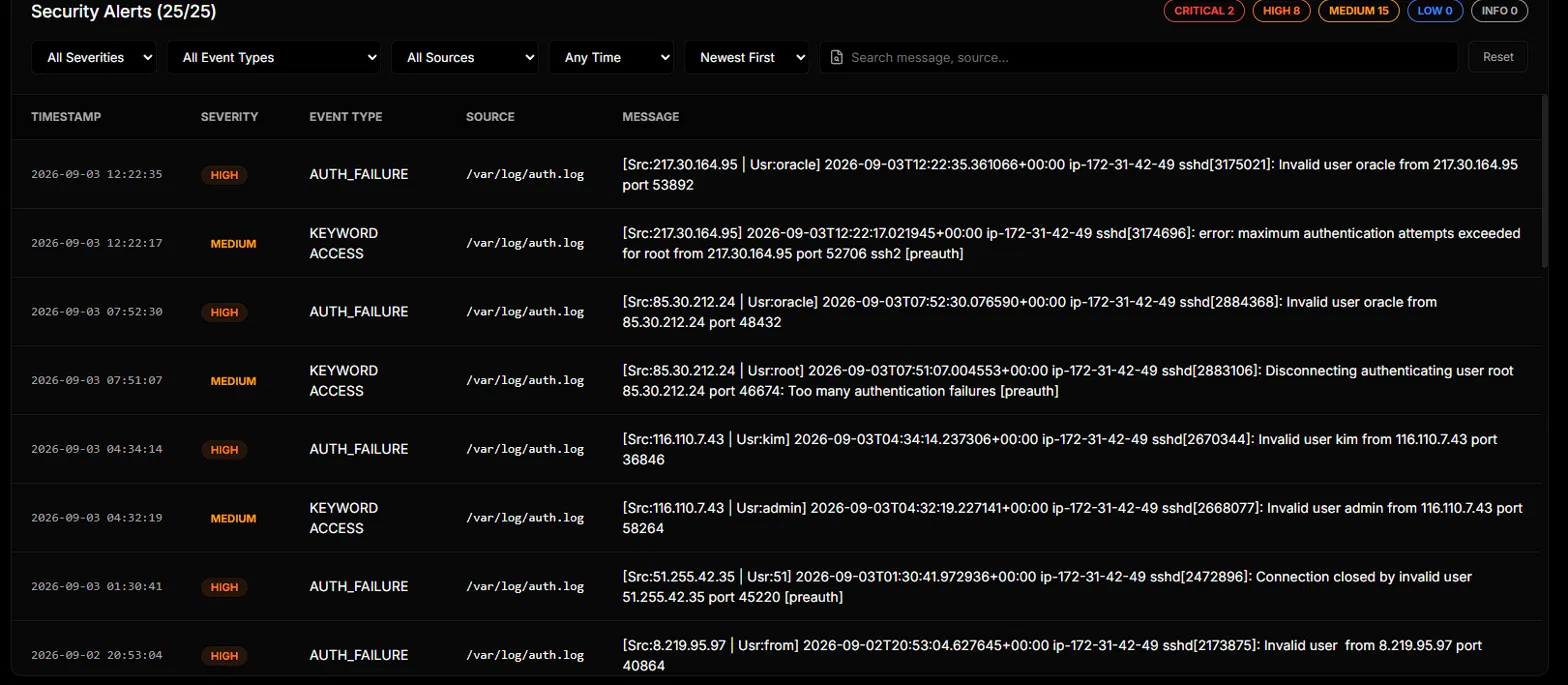The image size is (1568, 685).
Task: Click the MESSAGE column header
Action: 650,117
